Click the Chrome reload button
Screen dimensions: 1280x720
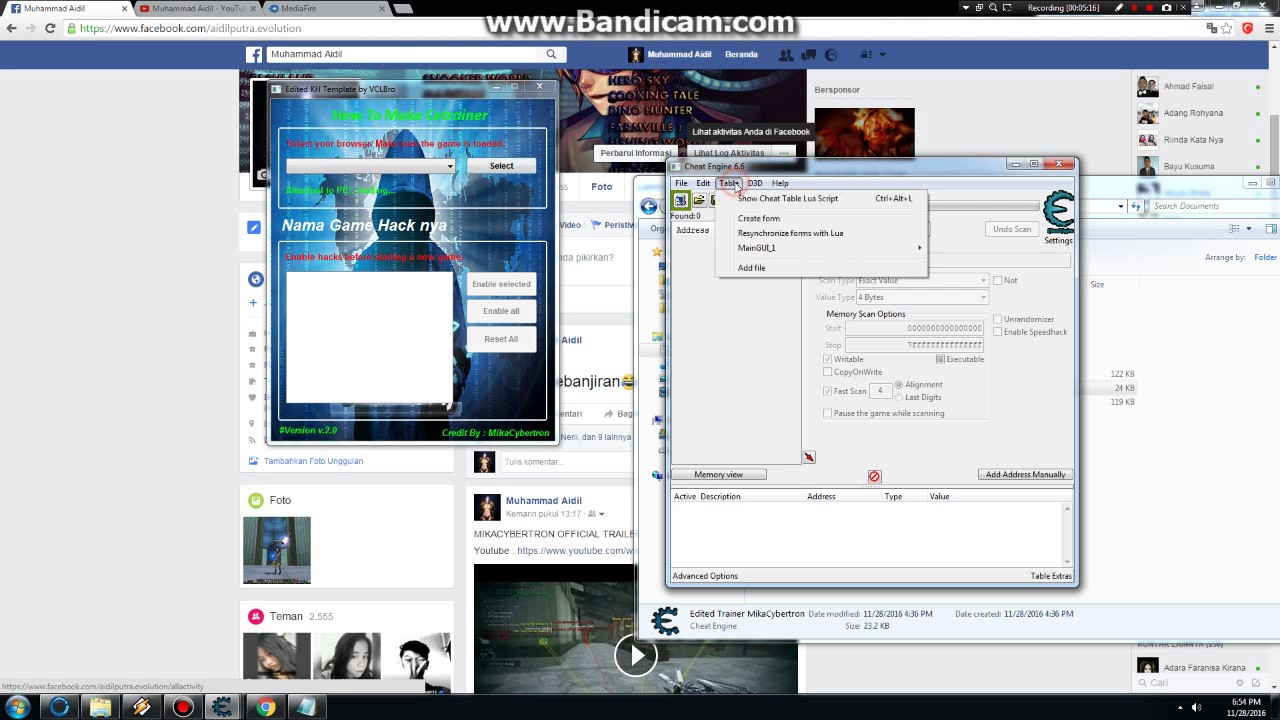[x=50, y=28]
